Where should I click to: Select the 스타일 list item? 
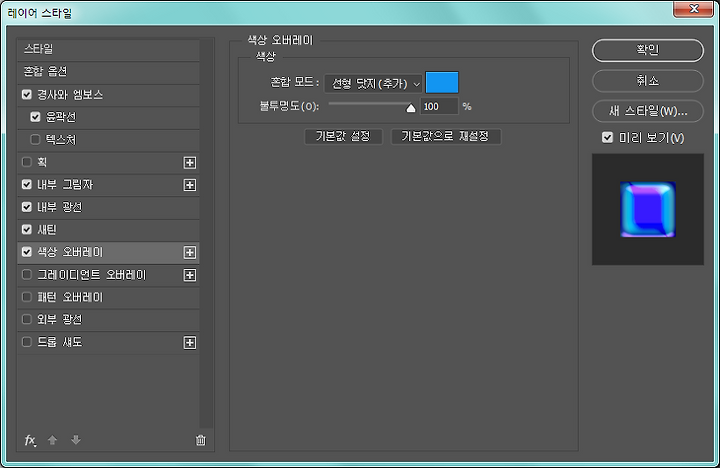108,49
